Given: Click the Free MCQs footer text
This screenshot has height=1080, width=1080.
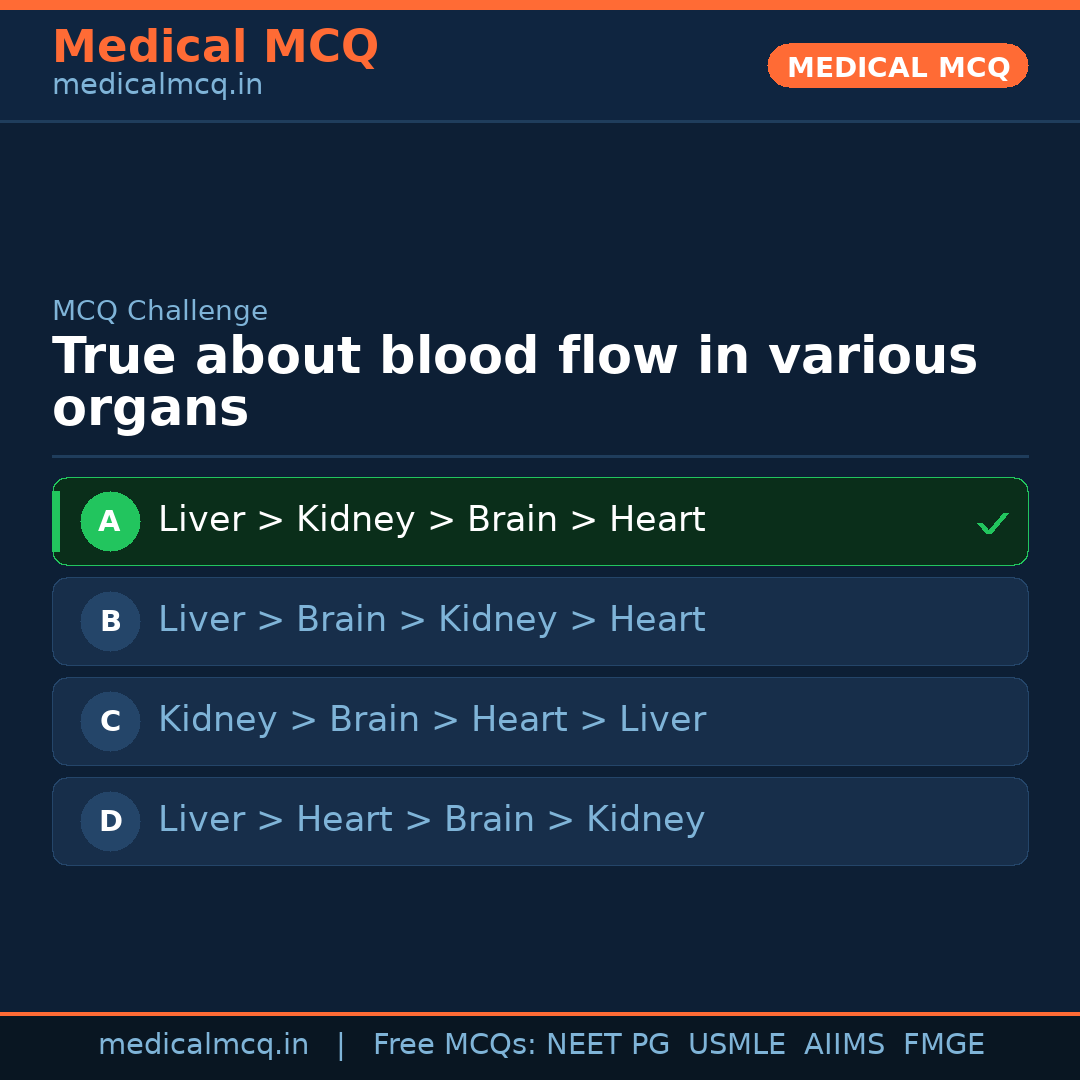Looking at the screenshot, I should tap(454, 1045).
